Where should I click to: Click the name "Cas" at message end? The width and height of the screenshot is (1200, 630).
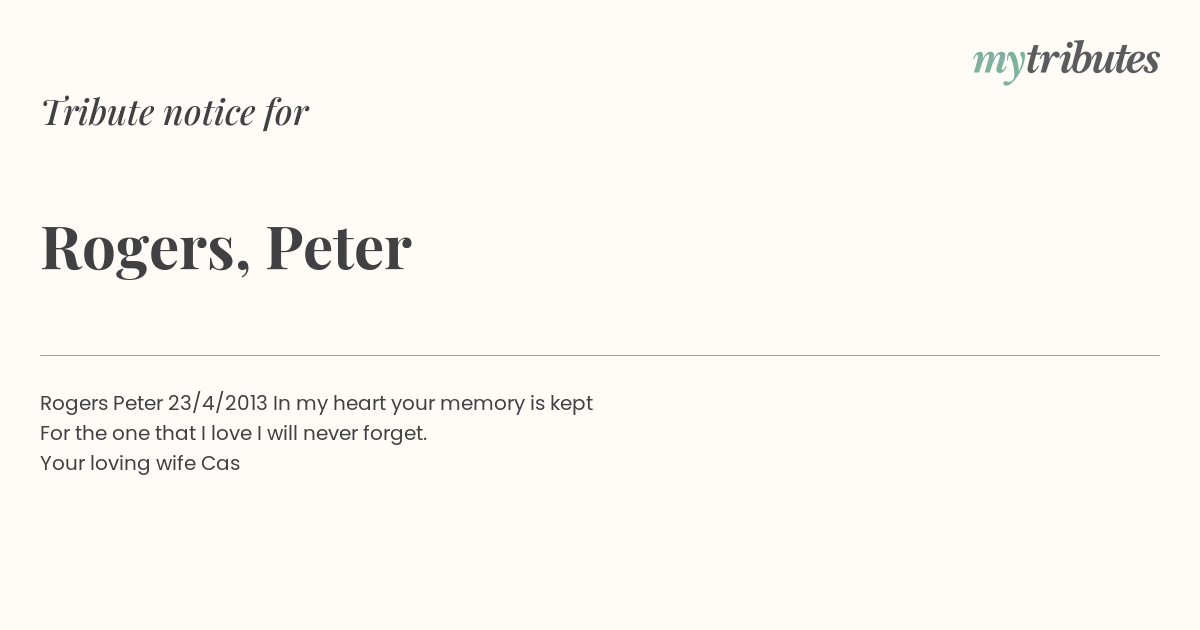[221, 463]
